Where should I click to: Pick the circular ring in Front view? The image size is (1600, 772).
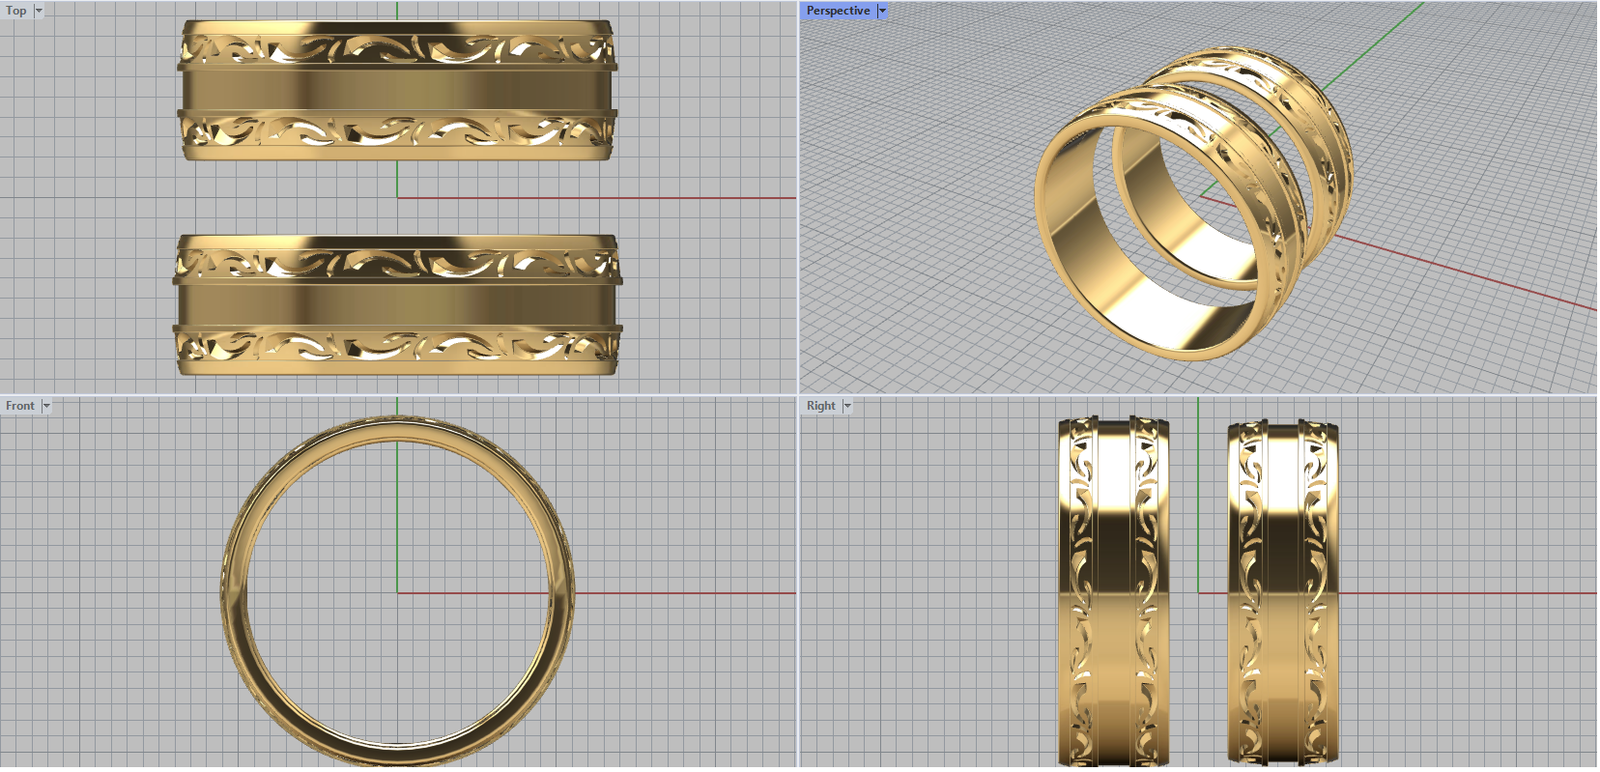(232, 592)
